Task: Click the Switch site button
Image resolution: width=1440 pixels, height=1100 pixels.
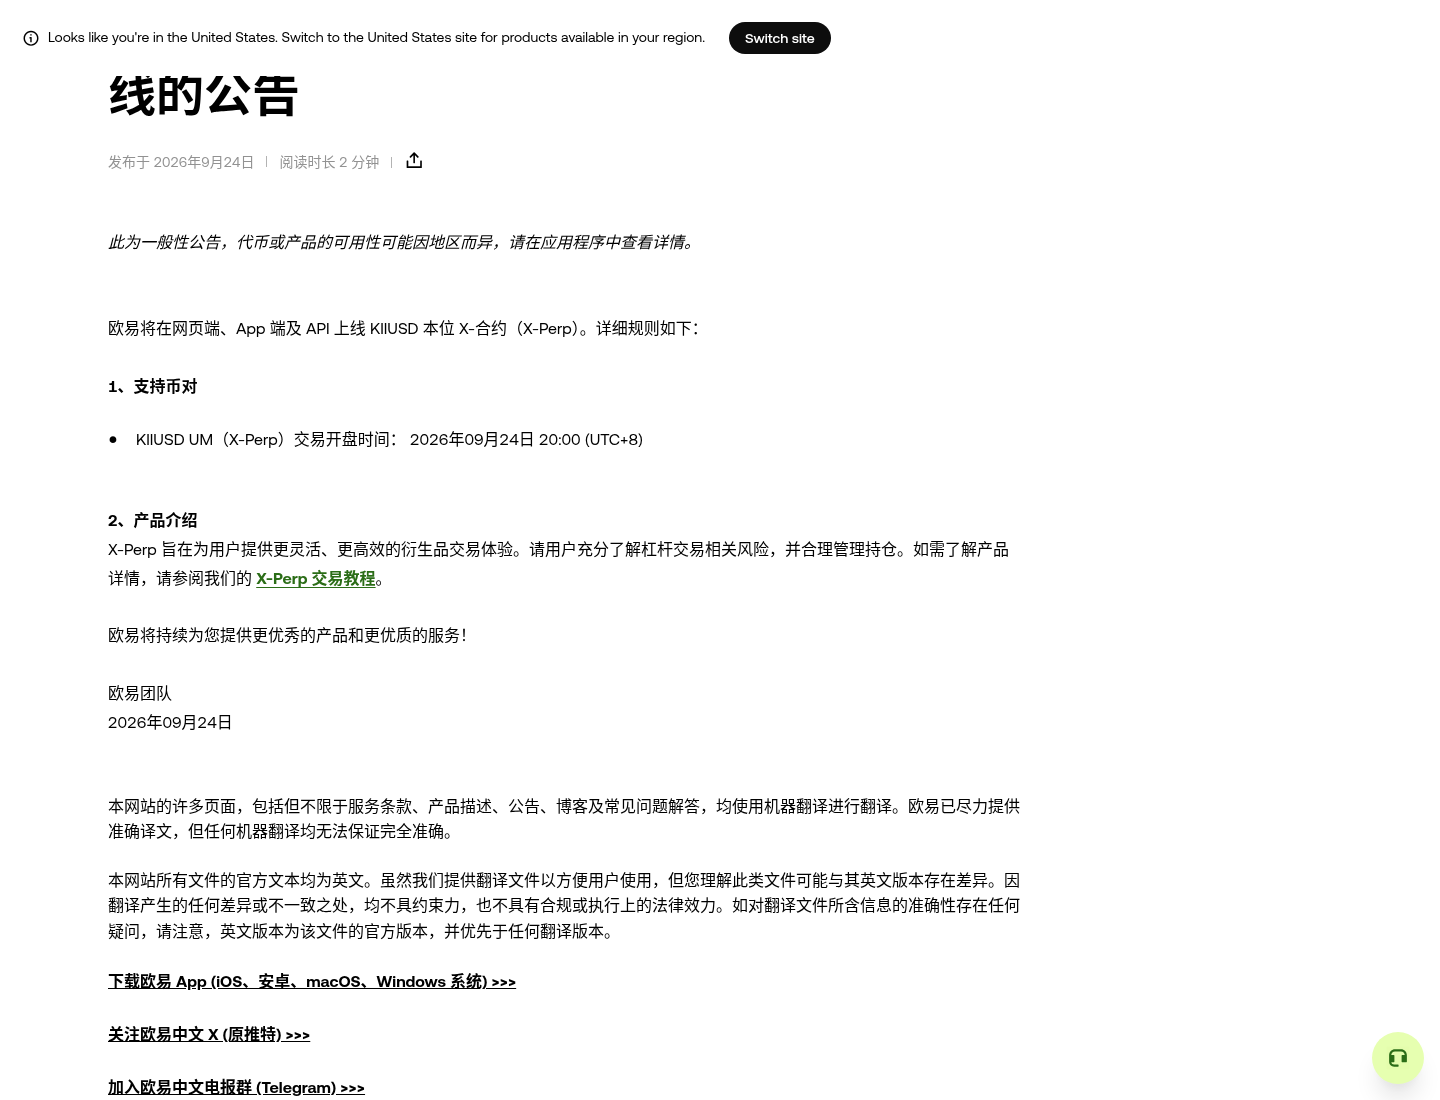Action: click(x=779, y=38)
